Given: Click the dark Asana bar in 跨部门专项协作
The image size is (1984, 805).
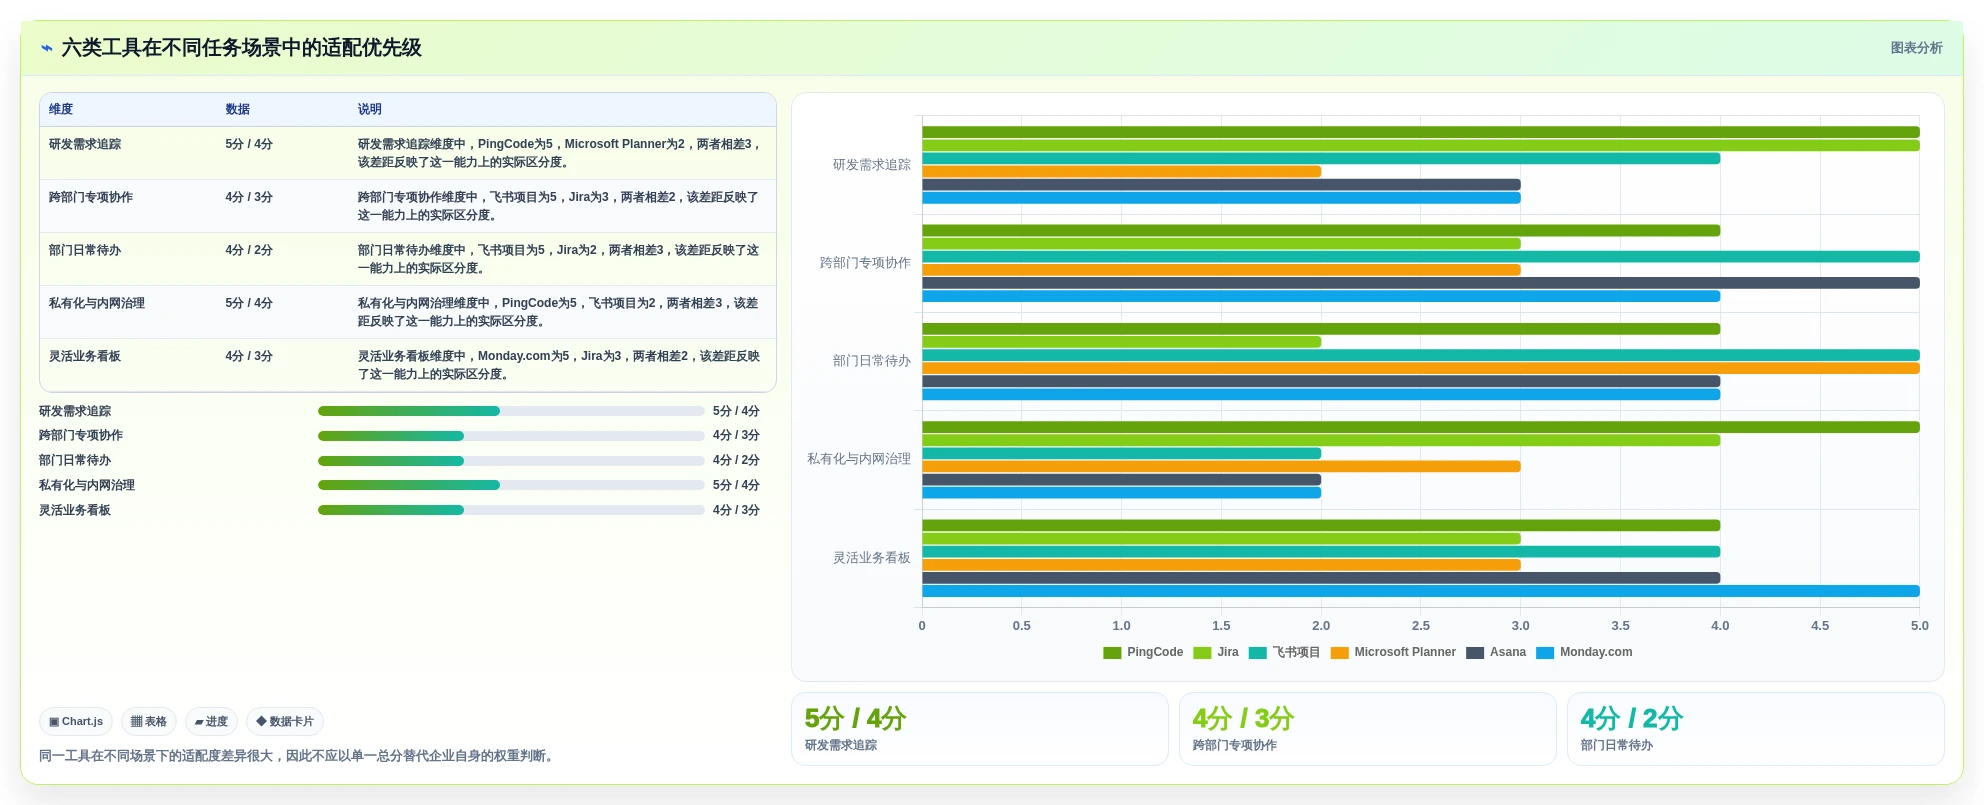Looking at the screenshot, I should coord(1420,283).
